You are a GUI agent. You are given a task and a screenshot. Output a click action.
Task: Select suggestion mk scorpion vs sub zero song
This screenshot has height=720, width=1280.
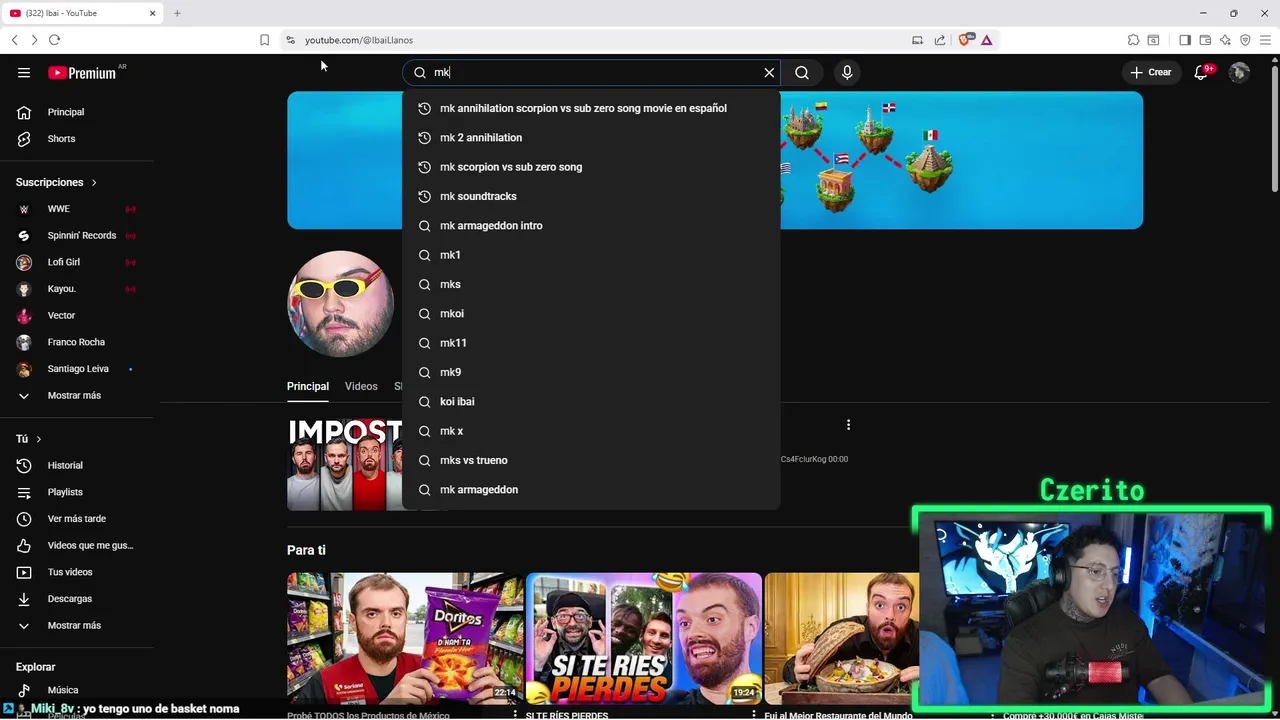click(591, 167)
